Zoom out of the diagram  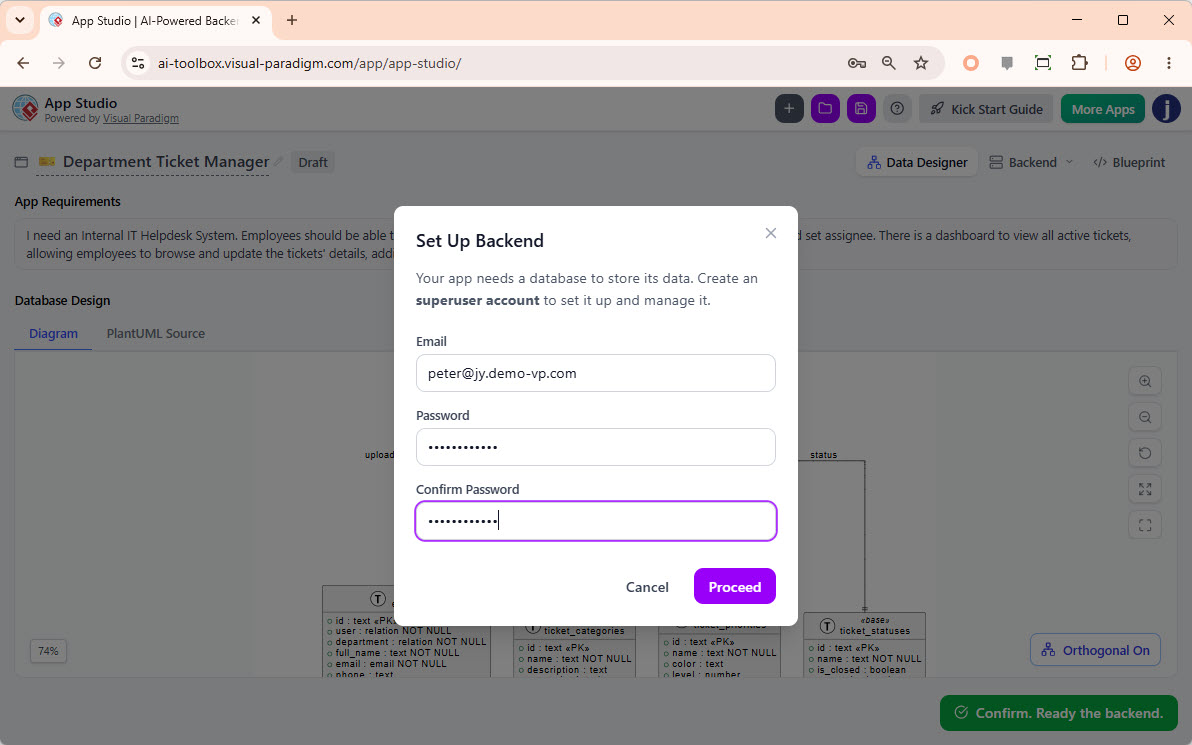pyautogui.click(x=1144, y=417)
